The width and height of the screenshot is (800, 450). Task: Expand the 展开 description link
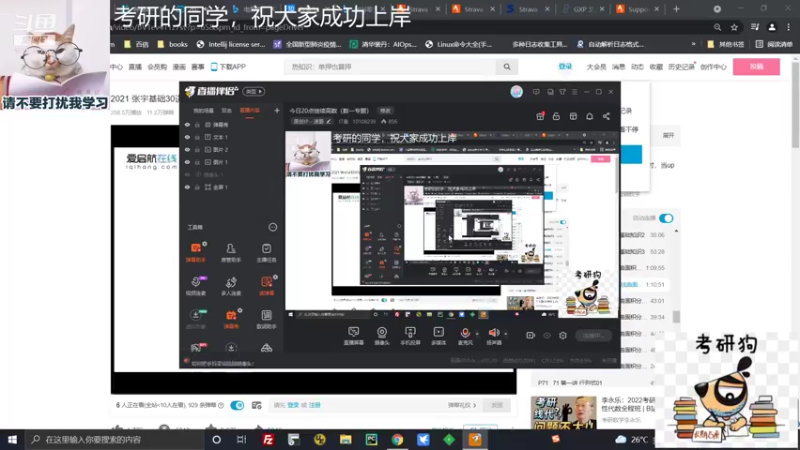point(668,135)
